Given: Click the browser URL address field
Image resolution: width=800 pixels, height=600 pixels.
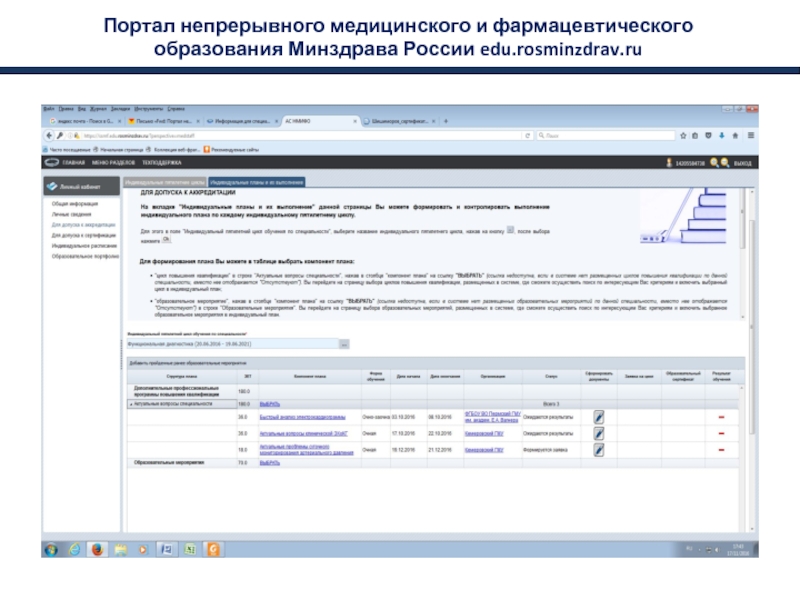Looking at the screenshot, I should coord(300,134).
